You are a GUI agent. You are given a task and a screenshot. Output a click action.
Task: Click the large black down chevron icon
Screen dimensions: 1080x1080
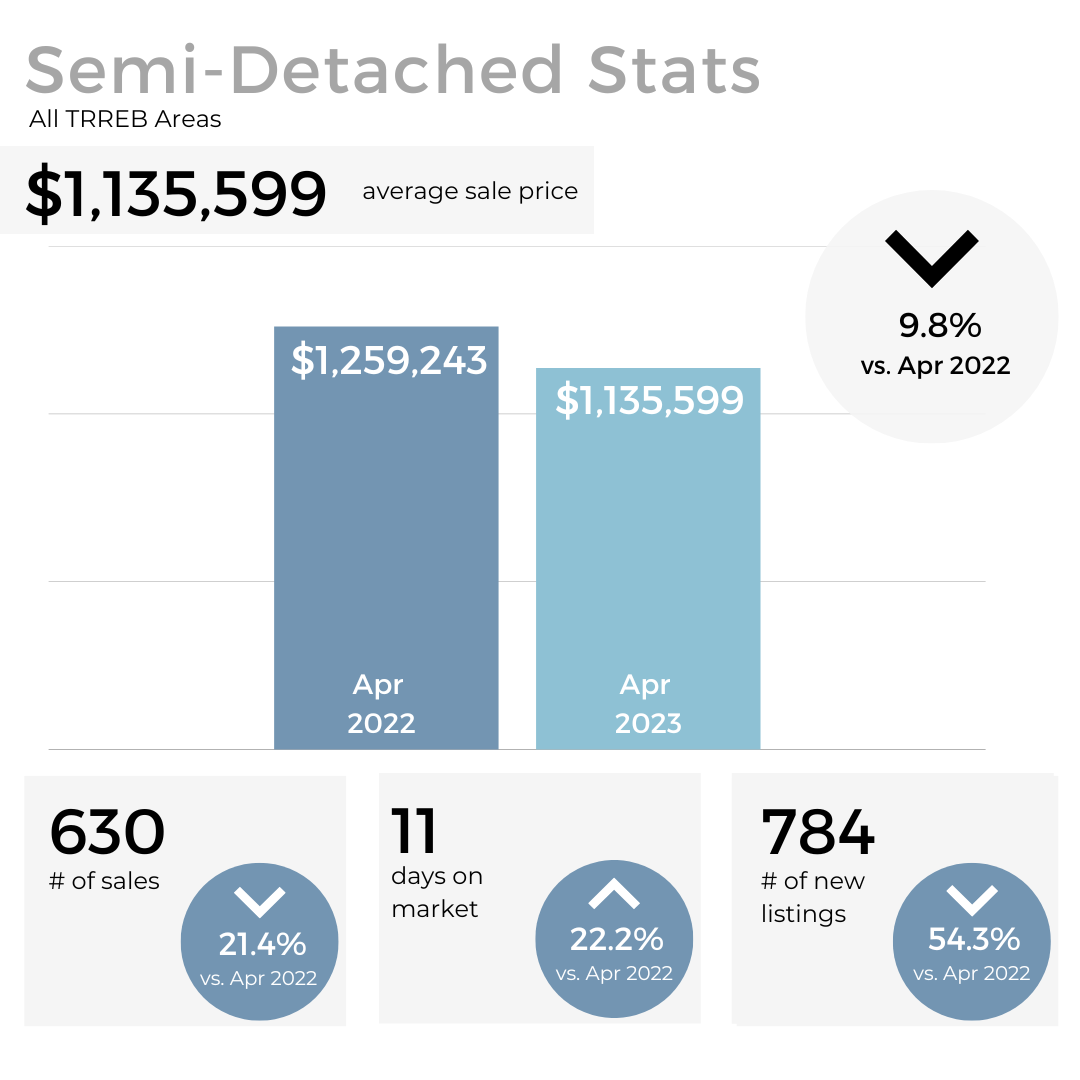coord(931,258)
